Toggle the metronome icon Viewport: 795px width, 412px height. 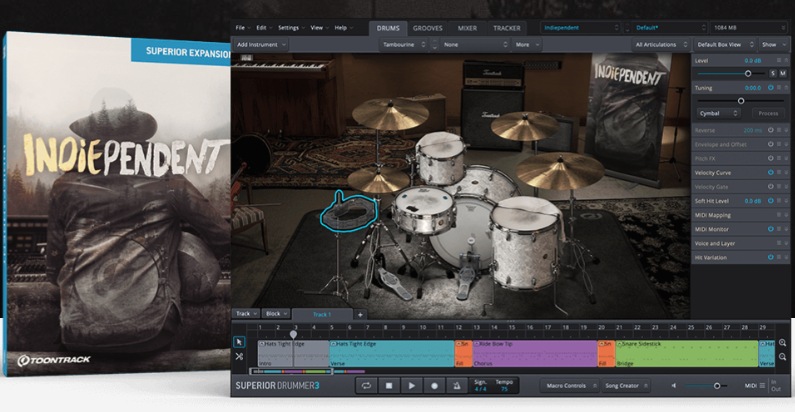[x=456, y=386]
